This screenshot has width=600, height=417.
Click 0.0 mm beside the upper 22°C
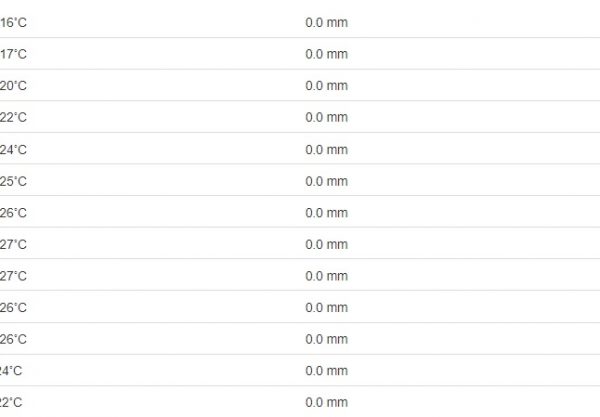click(x=326, y=117)
